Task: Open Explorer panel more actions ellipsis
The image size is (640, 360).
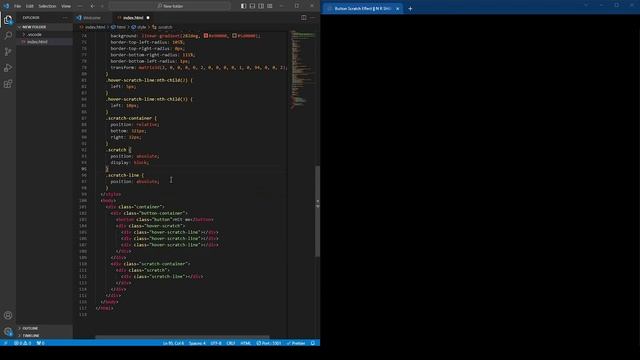Action: pos(65,18)
